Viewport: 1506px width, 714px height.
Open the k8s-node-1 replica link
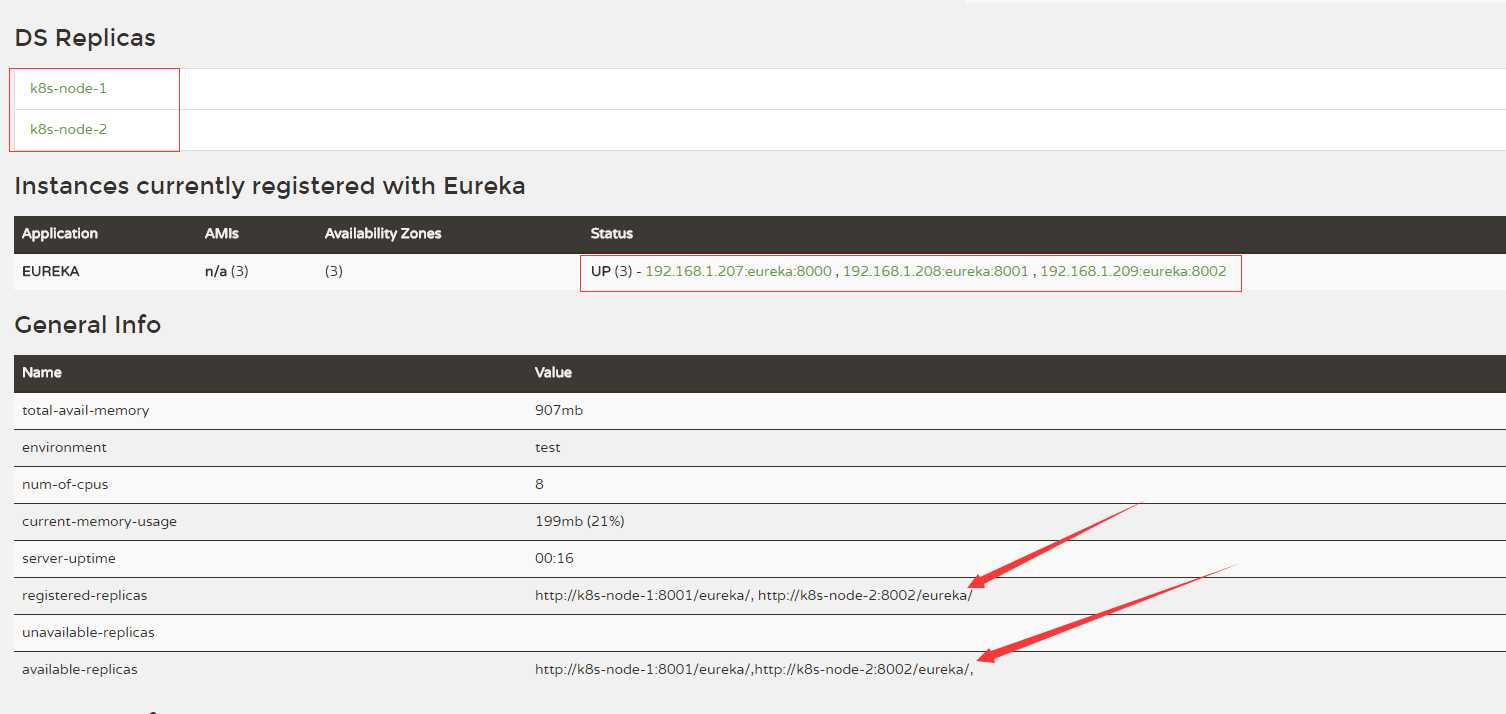(x=68, y=89)
